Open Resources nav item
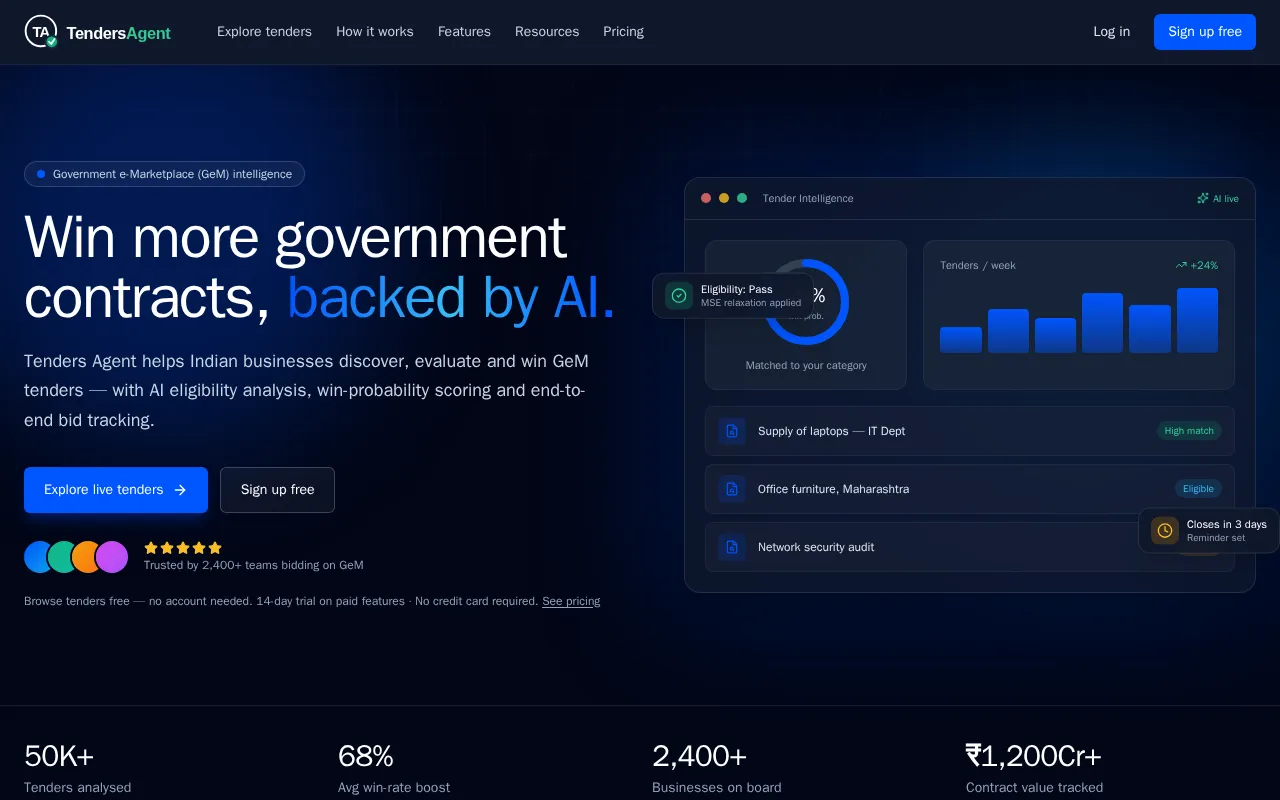Viewport: 1280px width, 800px height. point(547,32)
